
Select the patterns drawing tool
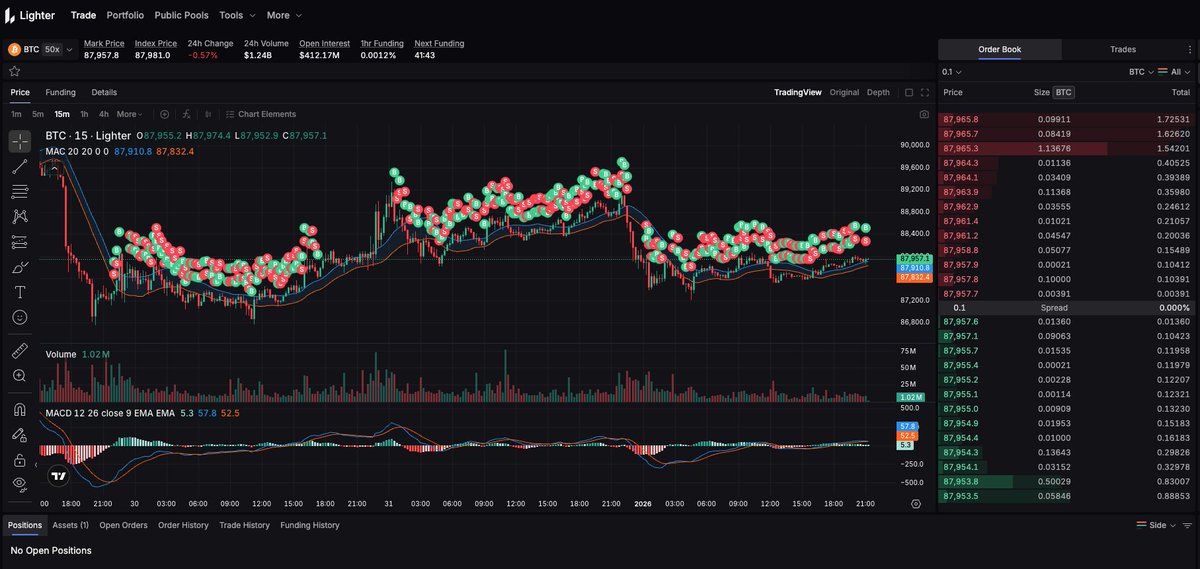coord(19,216)
